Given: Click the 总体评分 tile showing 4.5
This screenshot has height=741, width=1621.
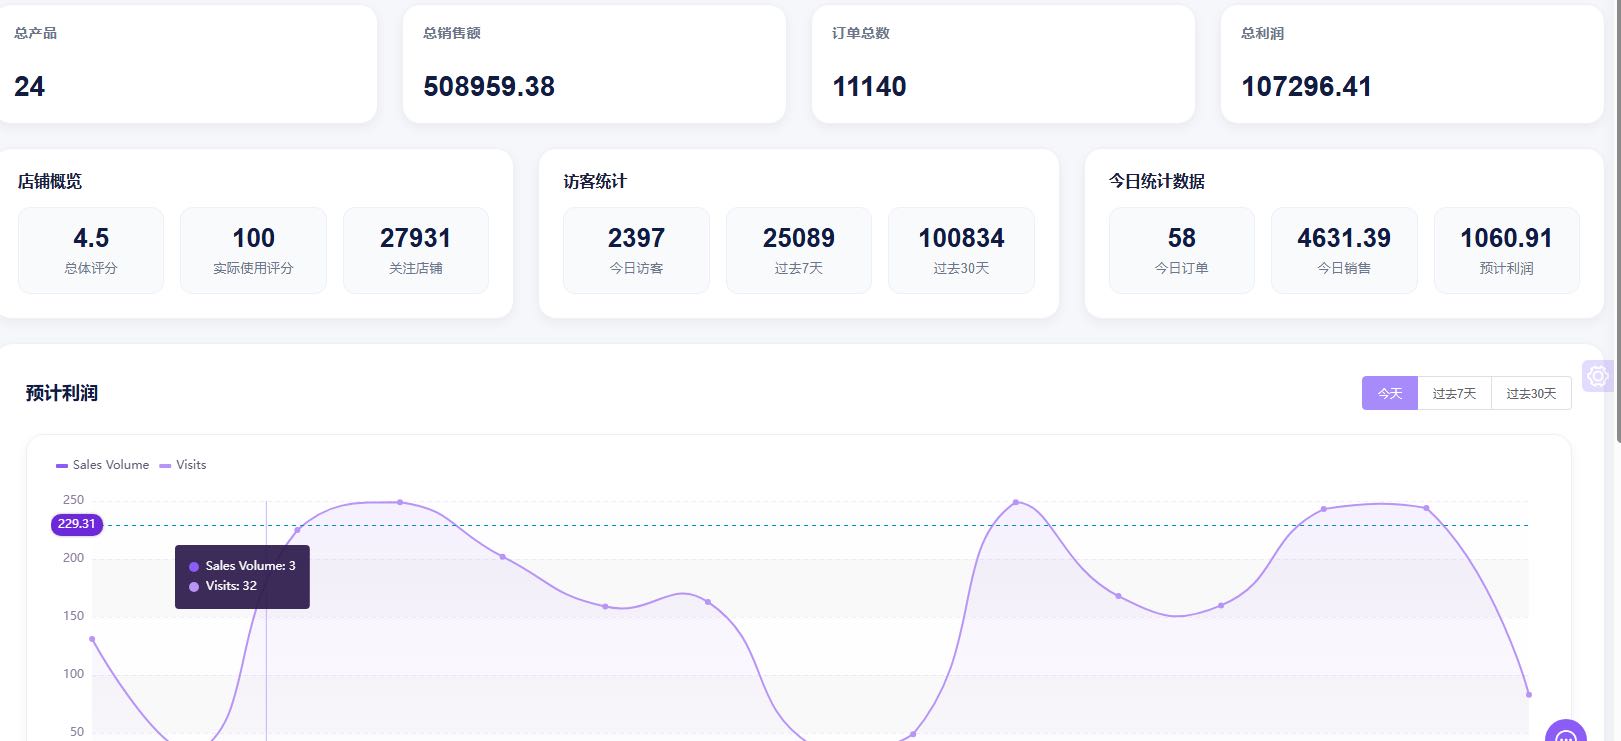Looking at the screenshot, I should [x=91, y=250].
